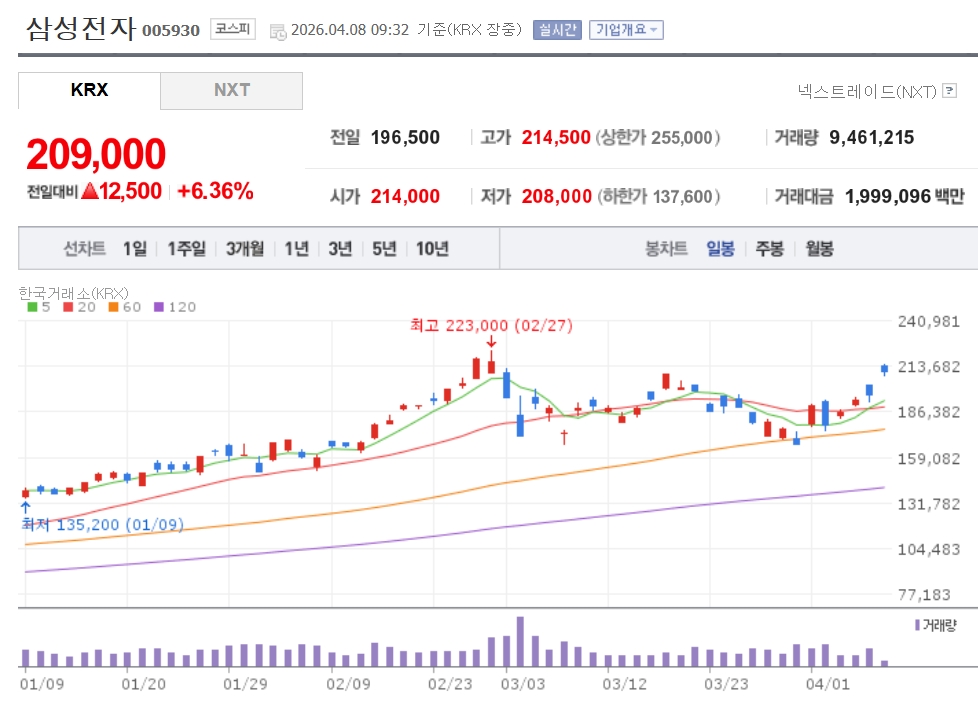Click the NXT help question-mark icon
This screenshot has height=710, width=978.
pyautogui.click(x=949, y=92)
